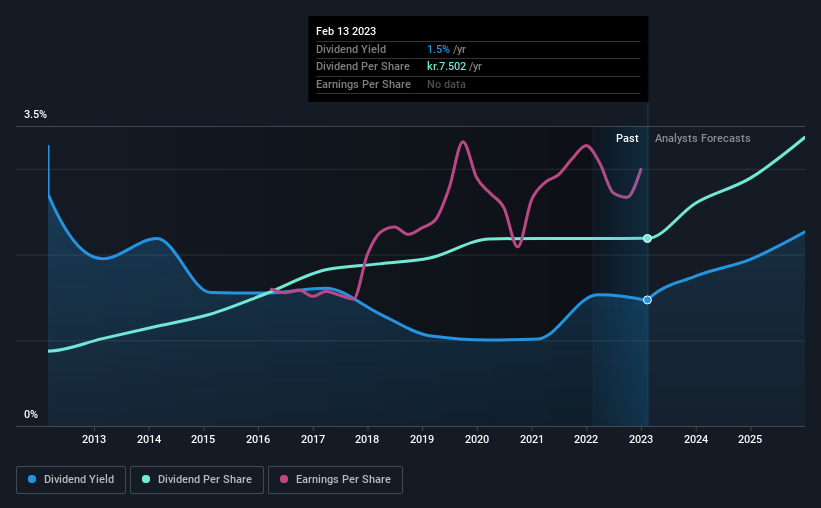Toggle the Dividend Yield legend button
The width and height of the screenshot is (821, 508).
pyautogui.click(x=71, y=480)
